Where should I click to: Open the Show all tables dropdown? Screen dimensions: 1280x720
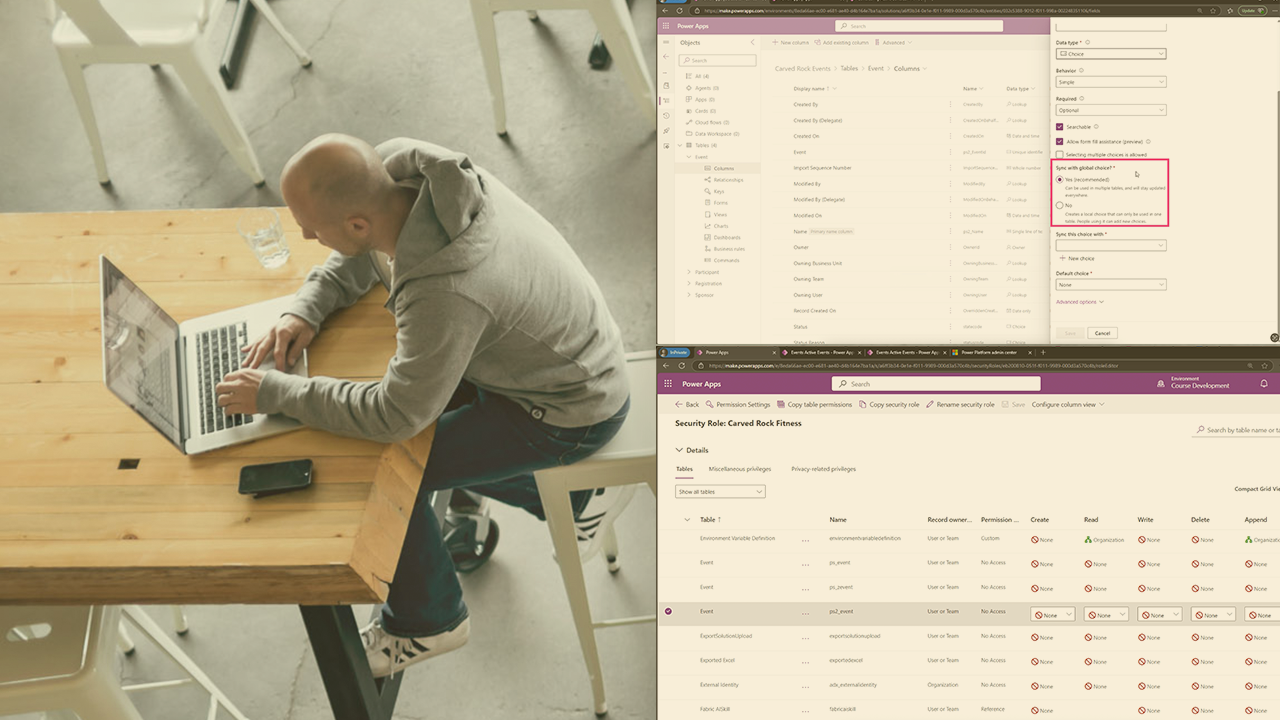pyautogui.click(x=720, y=492)
